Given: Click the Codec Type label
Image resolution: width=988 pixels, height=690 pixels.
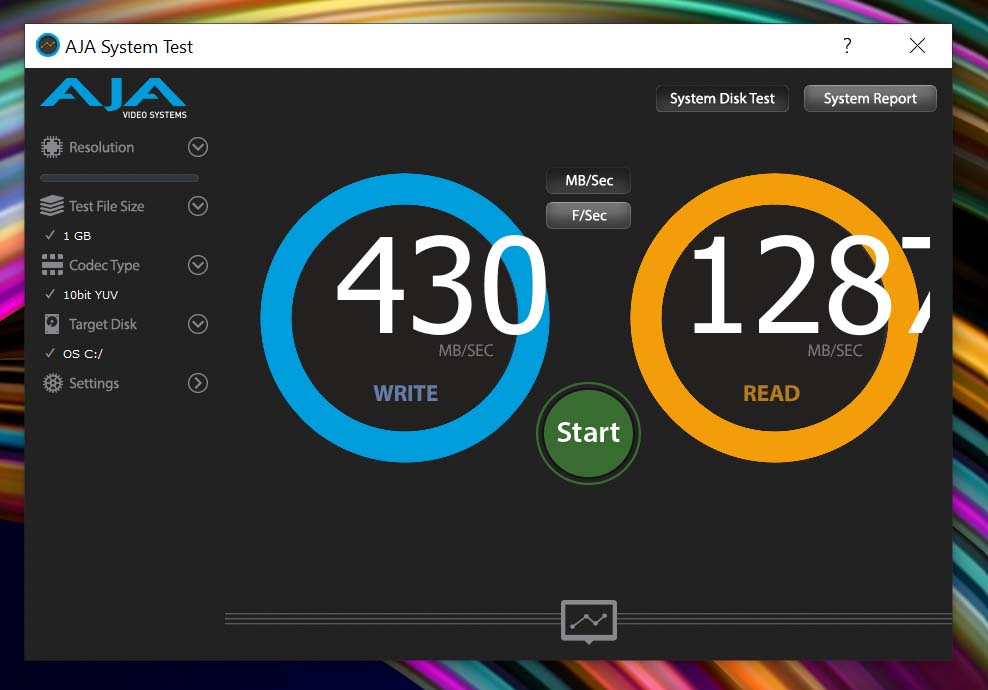Looking at the screenshot, I should [105, 265].
